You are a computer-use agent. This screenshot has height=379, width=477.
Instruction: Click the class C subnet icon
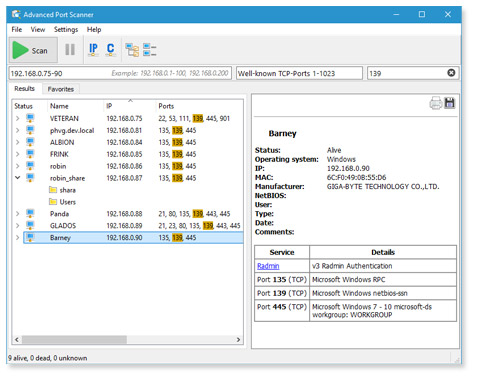tap(110, 50)
